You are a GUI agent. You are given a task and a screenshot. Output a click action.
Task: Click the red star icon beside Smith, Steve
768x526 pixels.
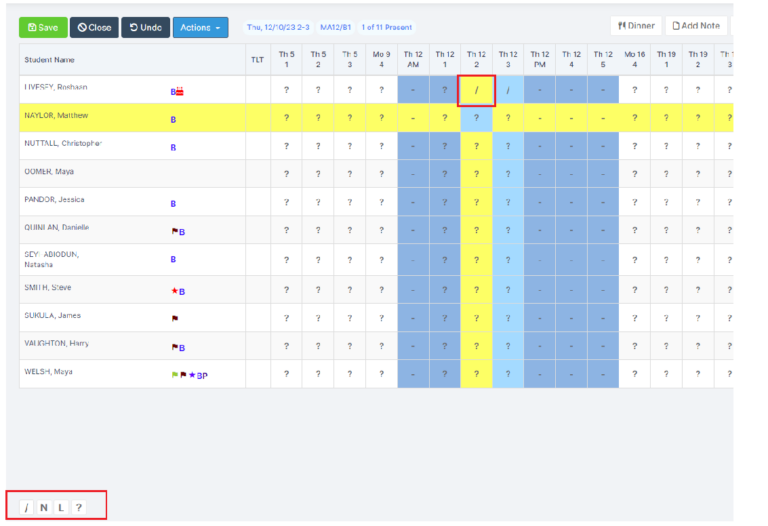(174, 291)
